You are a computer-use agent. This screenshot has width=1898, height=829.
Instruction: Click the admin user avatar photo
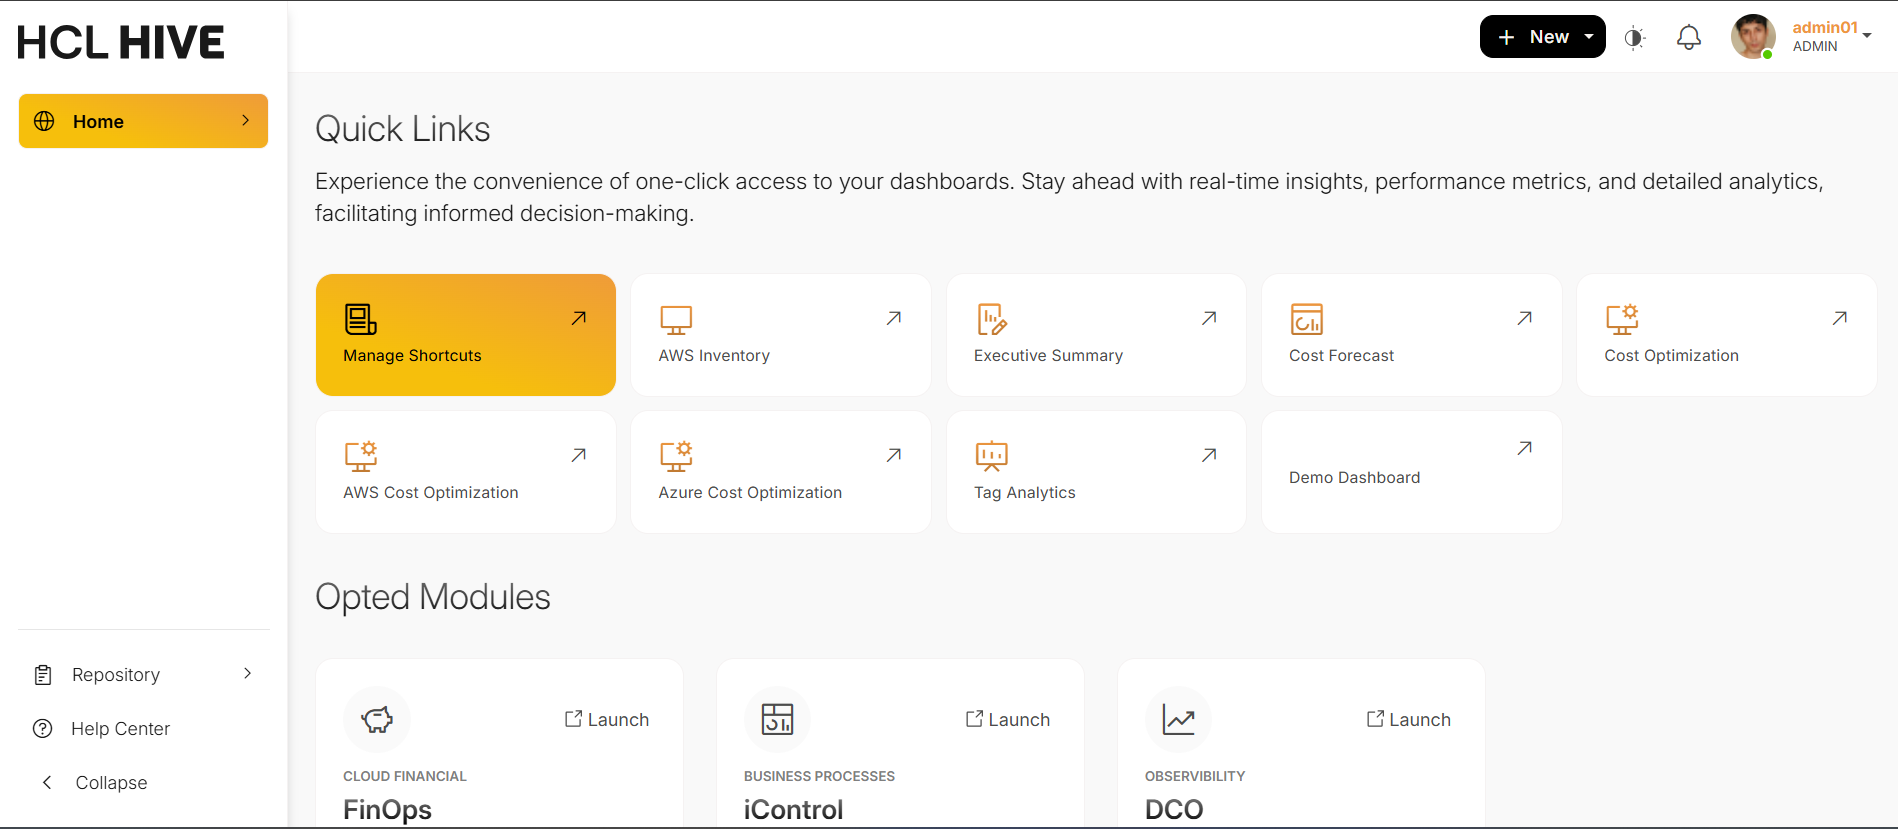(x=1752, y=37)
